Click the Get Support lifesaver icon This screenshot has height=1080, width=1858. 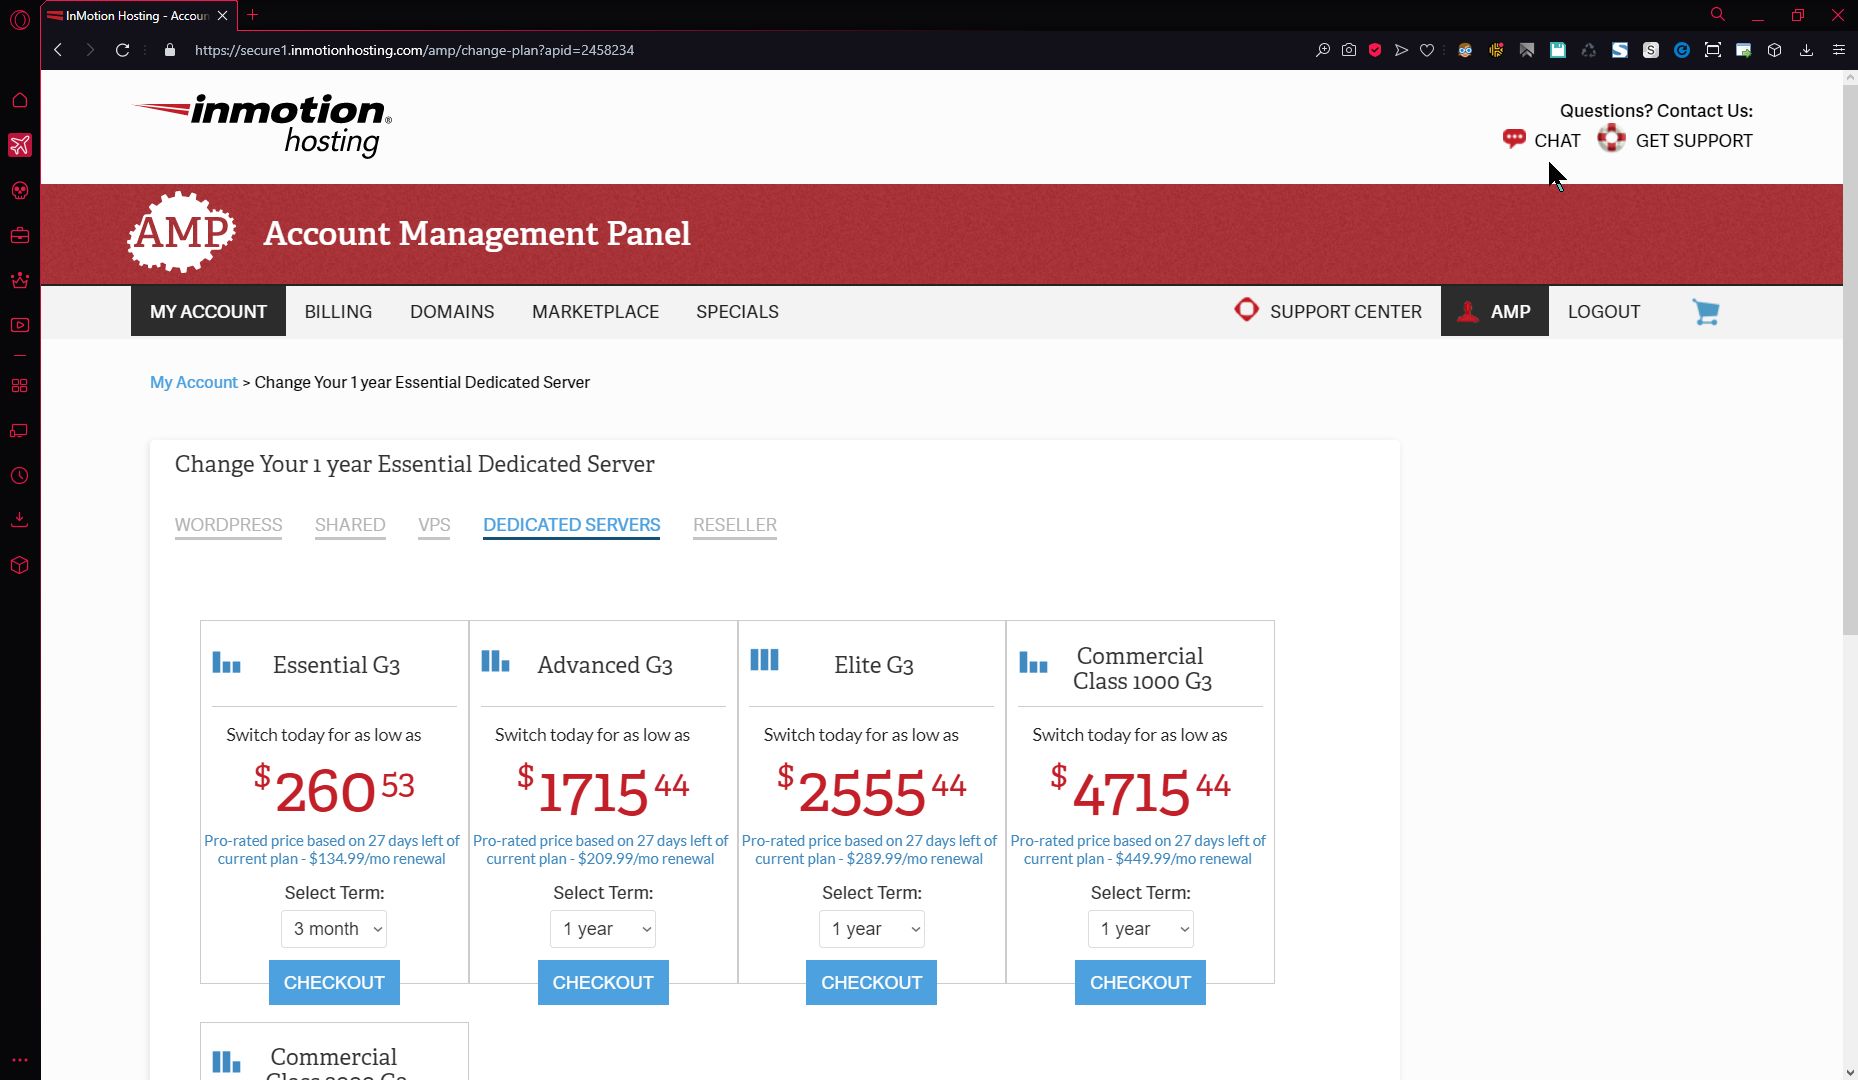point(1611,139)
